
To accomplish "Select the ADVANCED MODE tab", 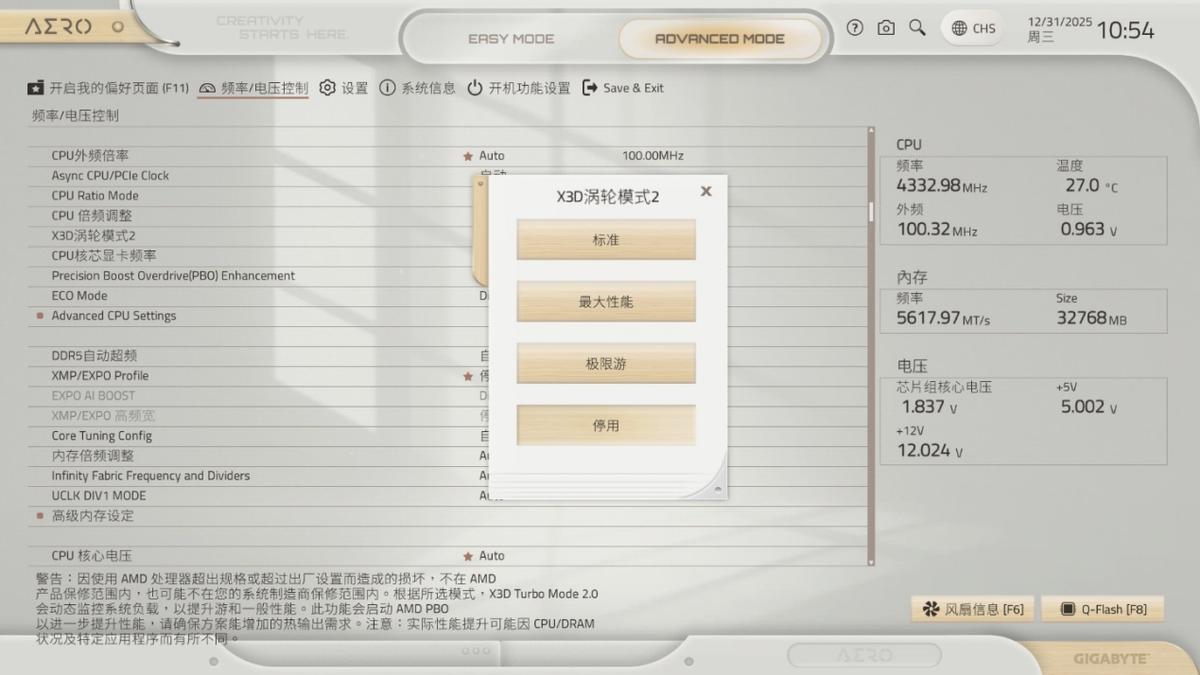I will pyautogui.click(x=720, y=39).
